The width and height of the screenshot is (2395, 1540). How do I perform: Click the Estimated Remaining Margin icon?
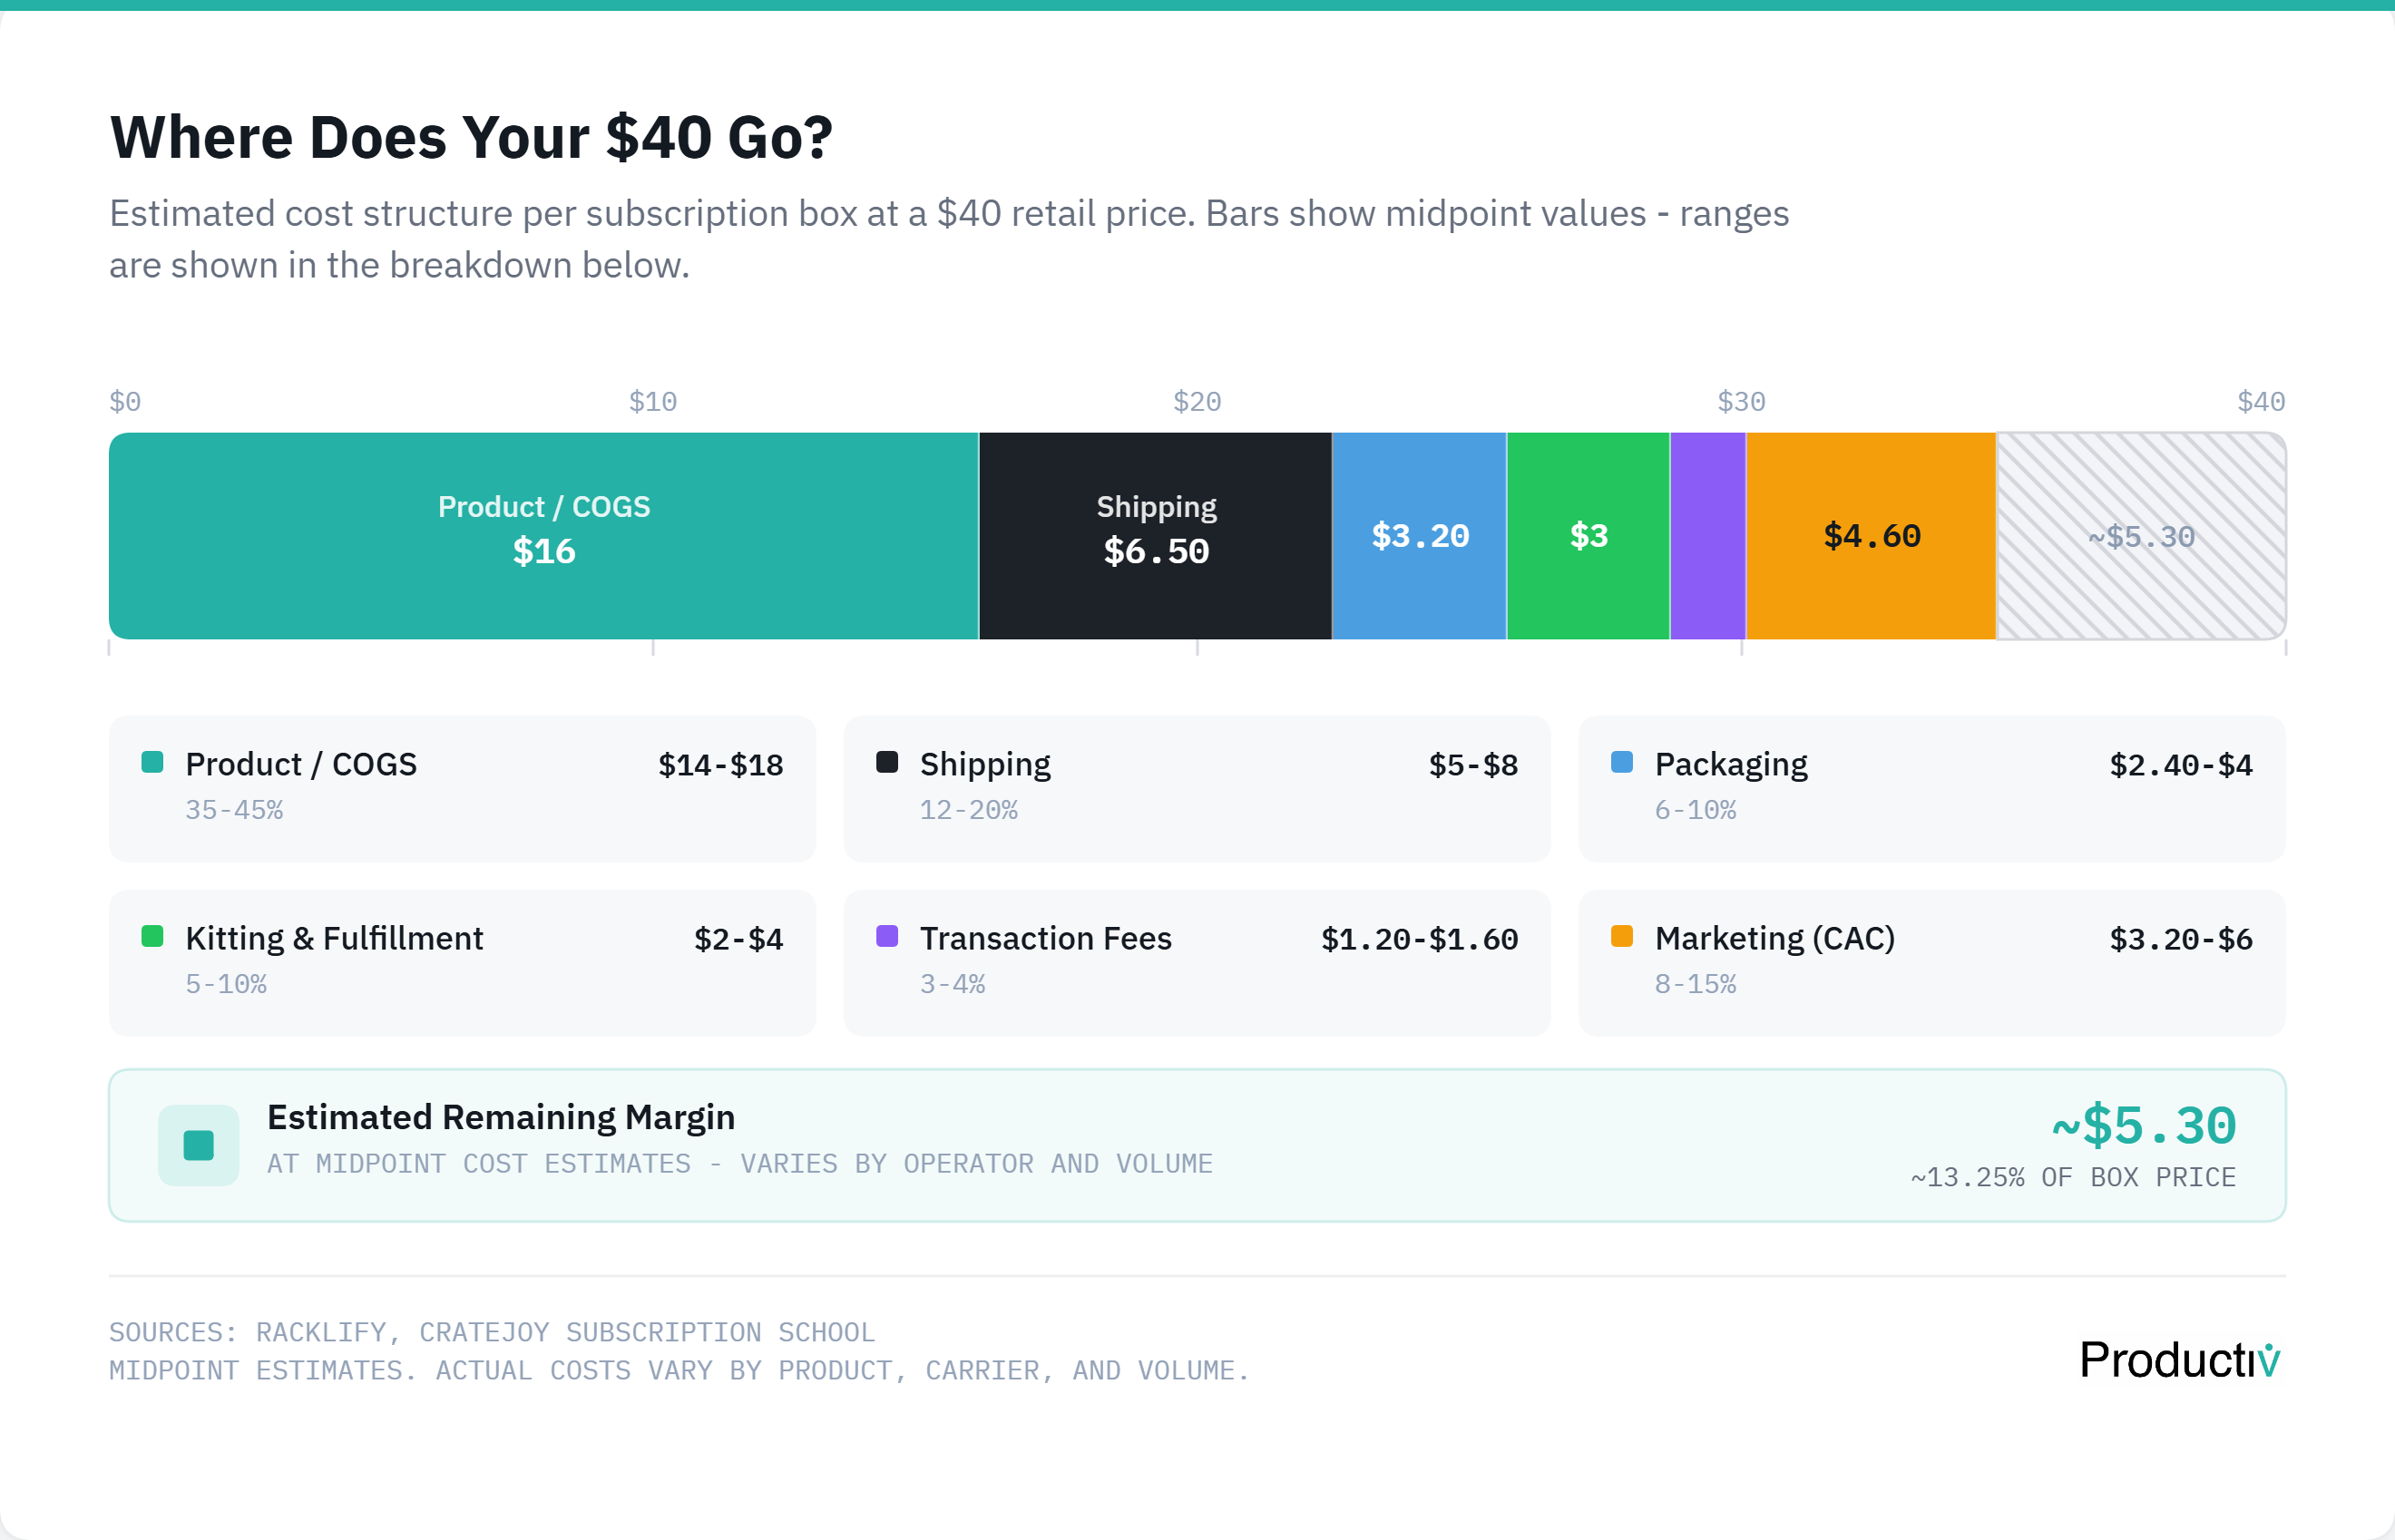pos(199,1145)
